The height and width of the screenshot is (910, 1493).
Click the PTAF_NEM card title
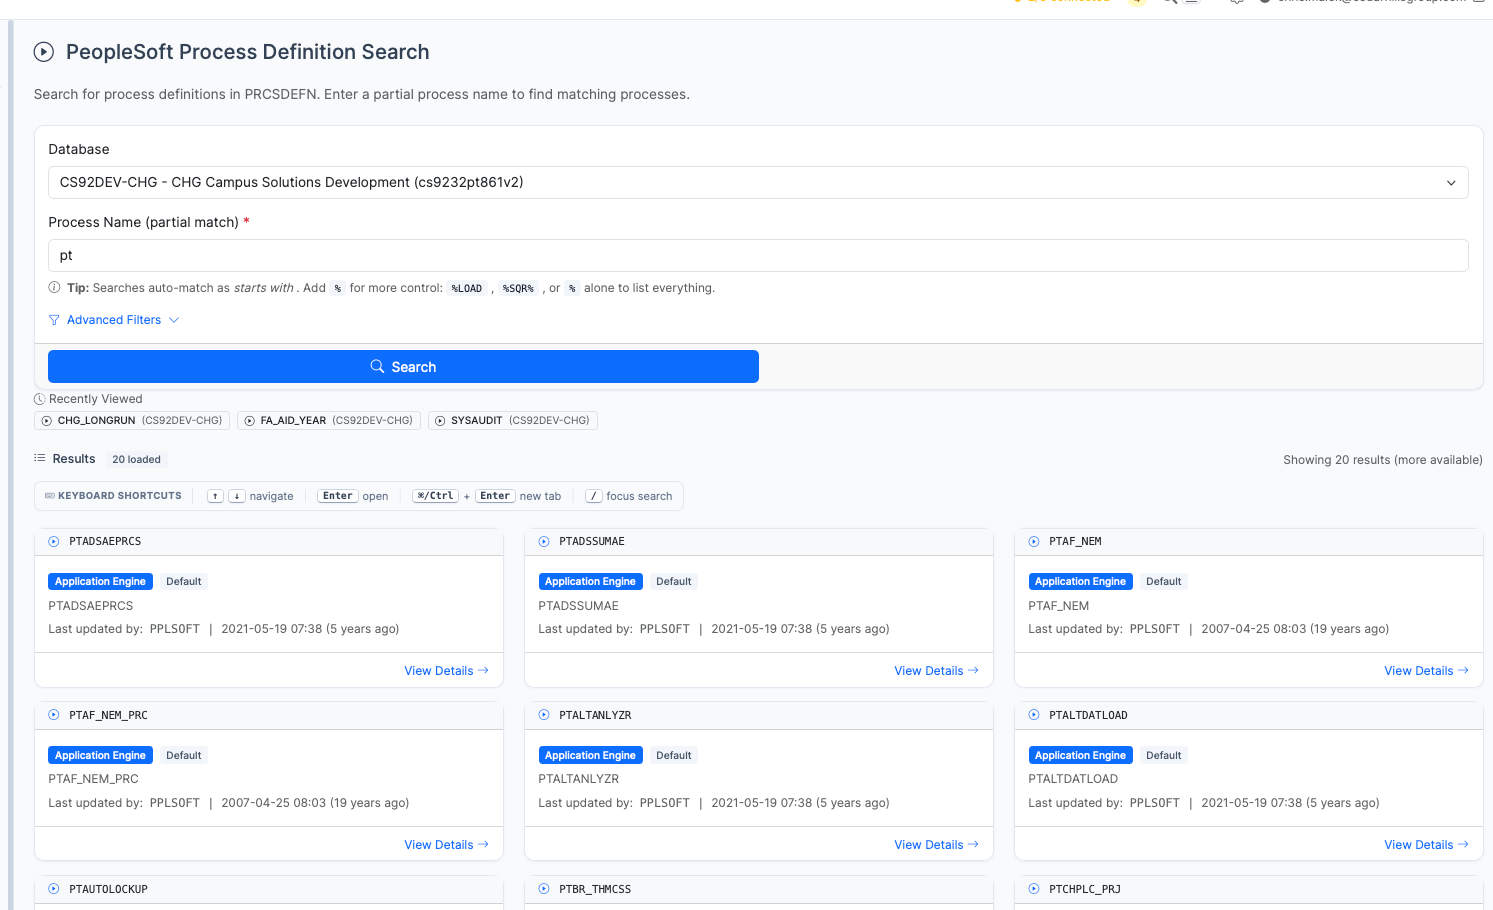point(1075,542)
